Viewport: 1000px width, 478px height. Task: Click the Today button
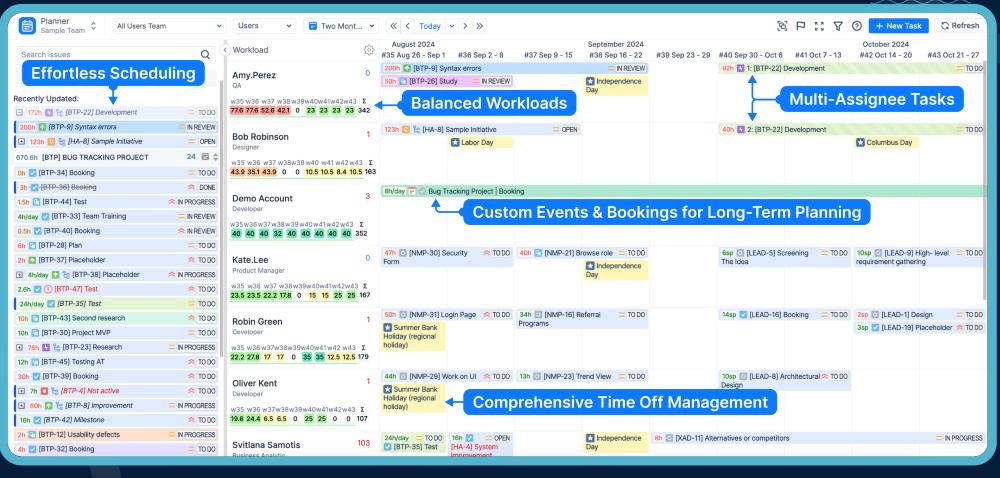(430, 26)
